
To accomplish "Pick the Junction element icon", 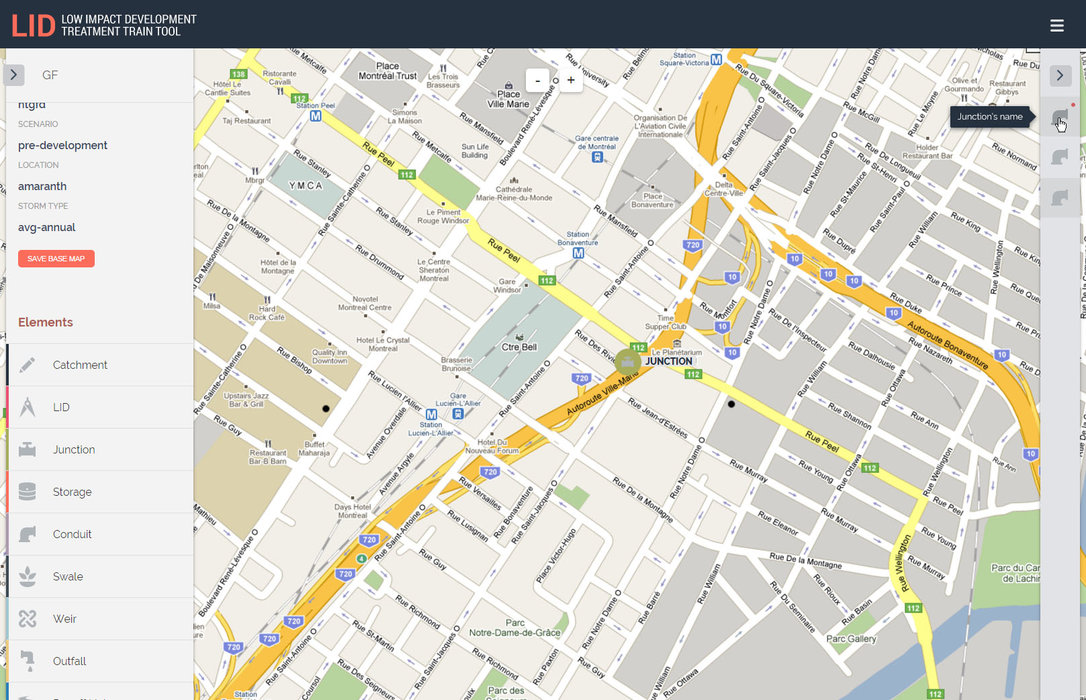I will pos(27,449).
